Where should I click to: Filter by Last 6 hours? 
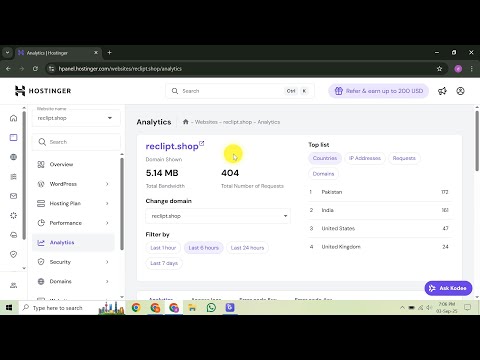[x=204, y=248]
